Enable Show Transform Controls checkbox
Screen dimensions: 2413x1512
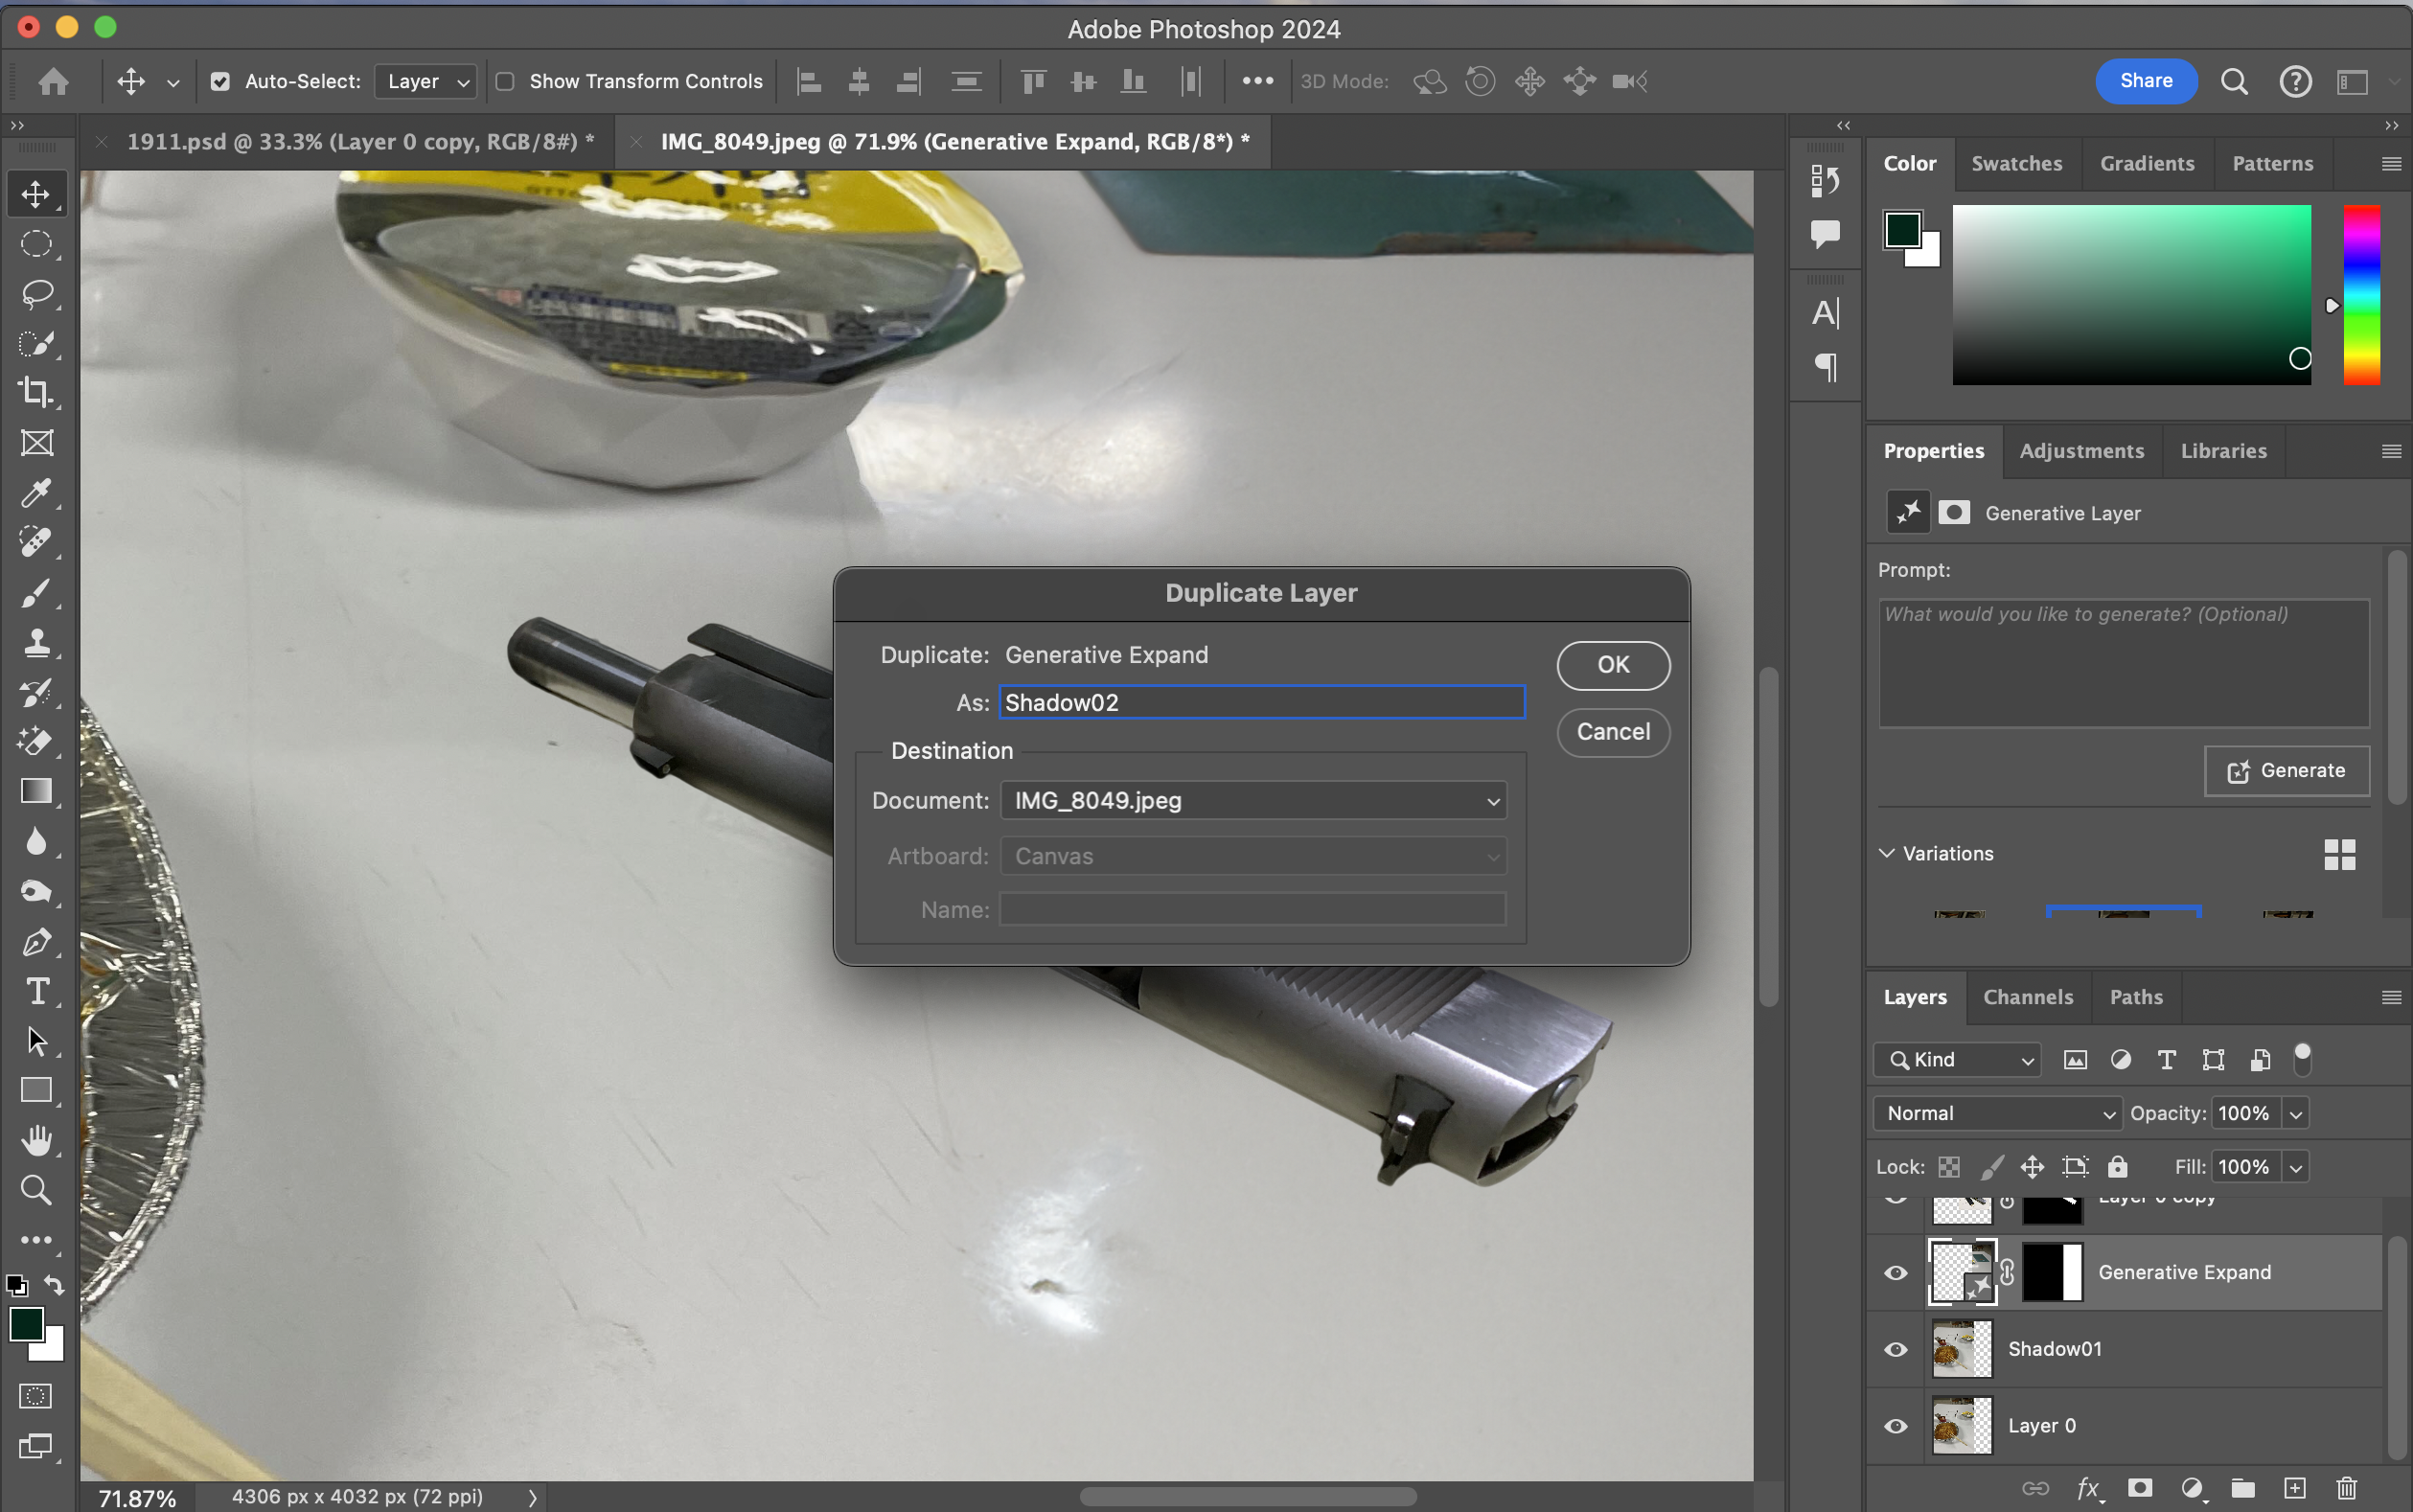click(x=506, y=82)
